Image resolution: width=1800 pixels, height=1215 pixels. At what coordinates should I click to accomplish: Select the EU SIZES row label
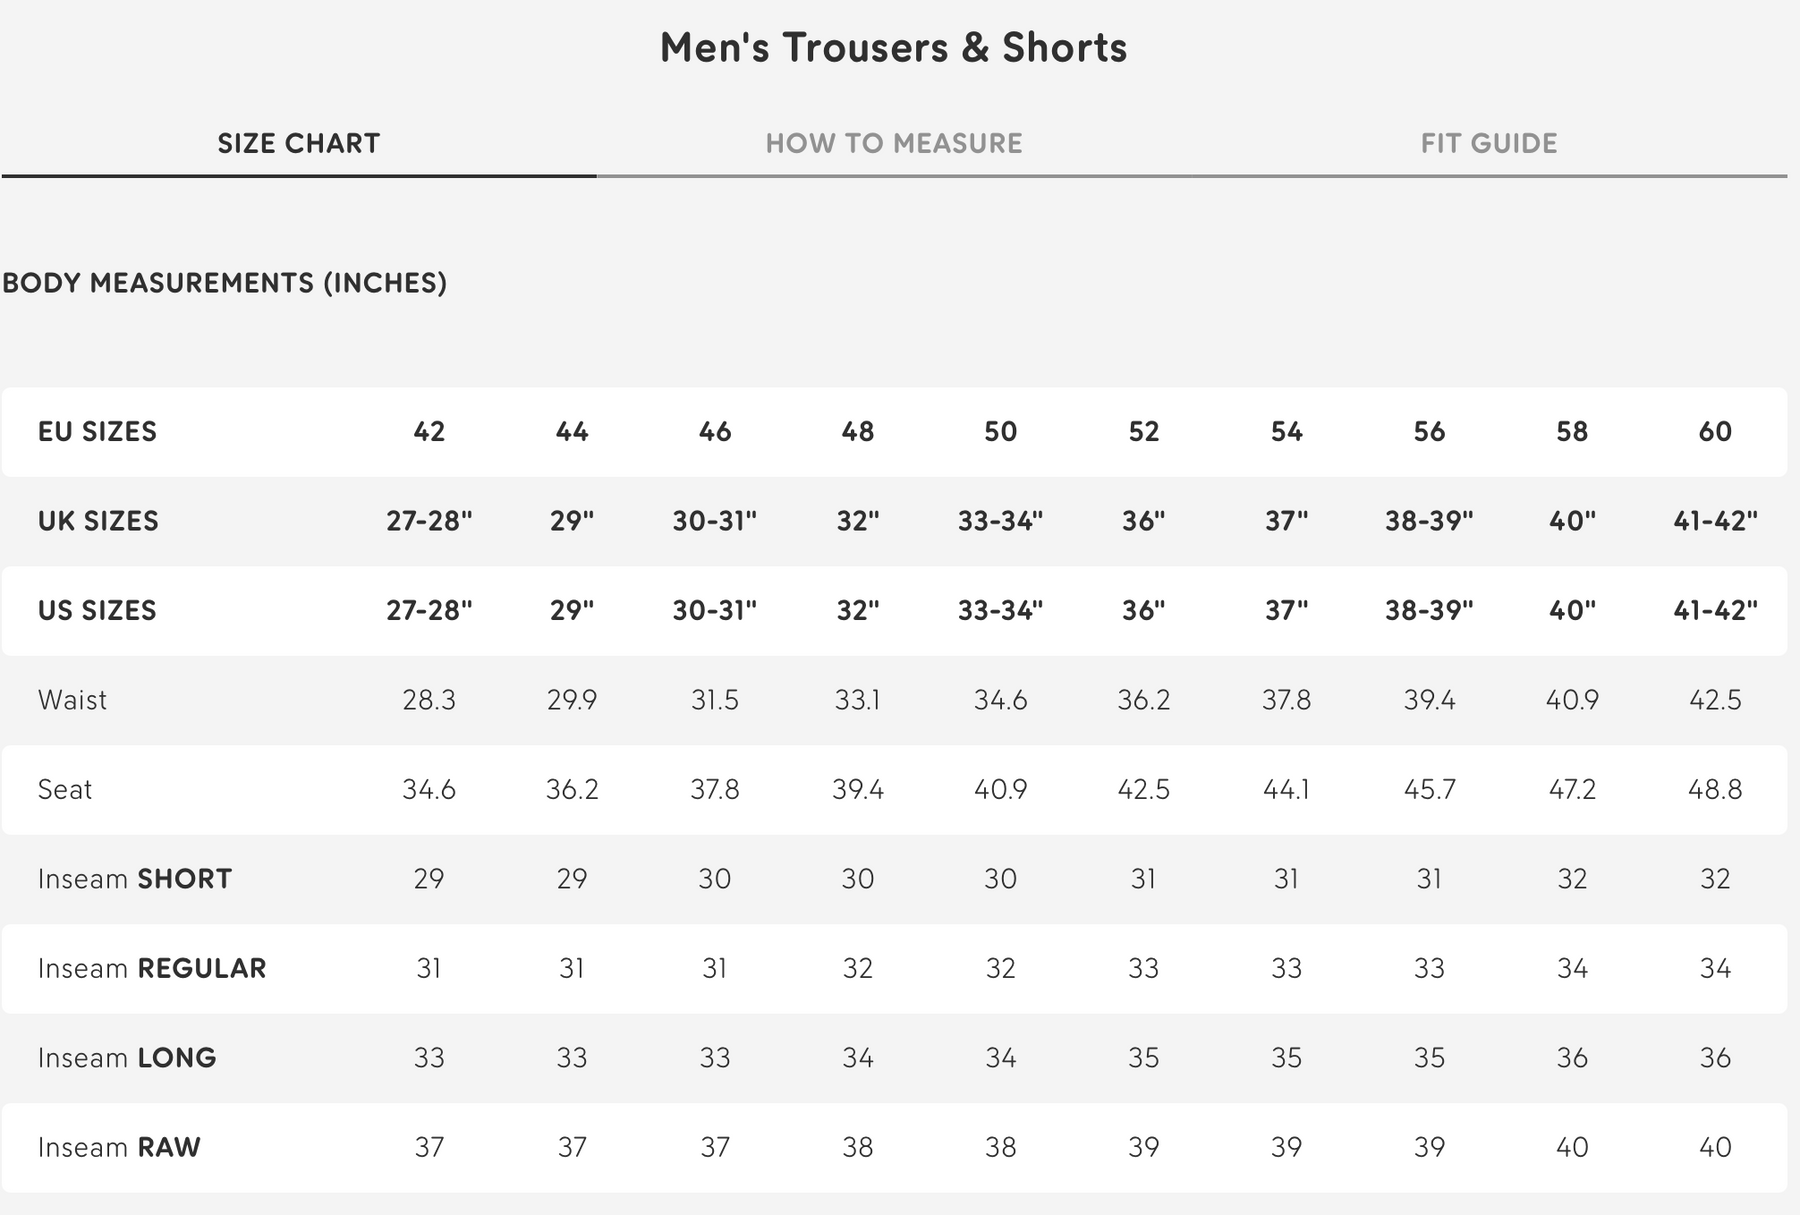tap(97, 432)
